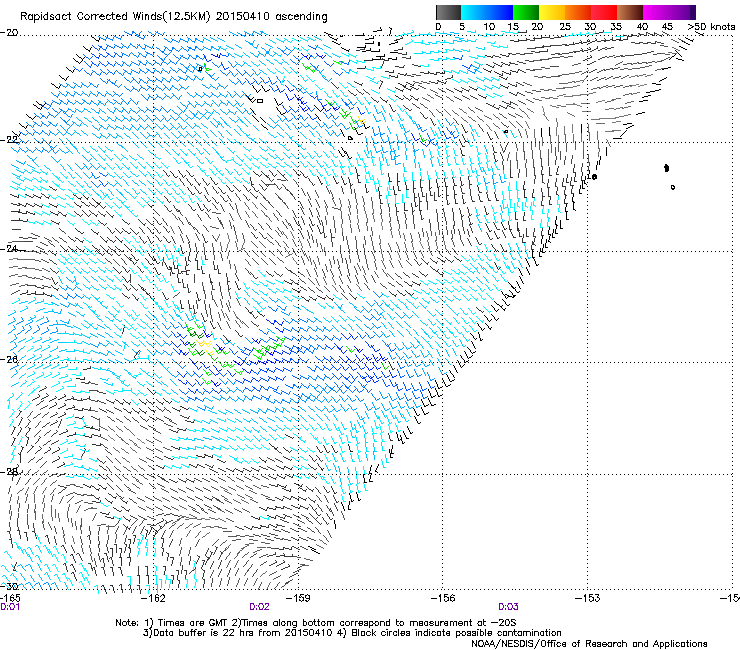Click the cyan 5-10 knots legend segment
740x650 pixels.
pyautogui.click(x=474, y=12)
